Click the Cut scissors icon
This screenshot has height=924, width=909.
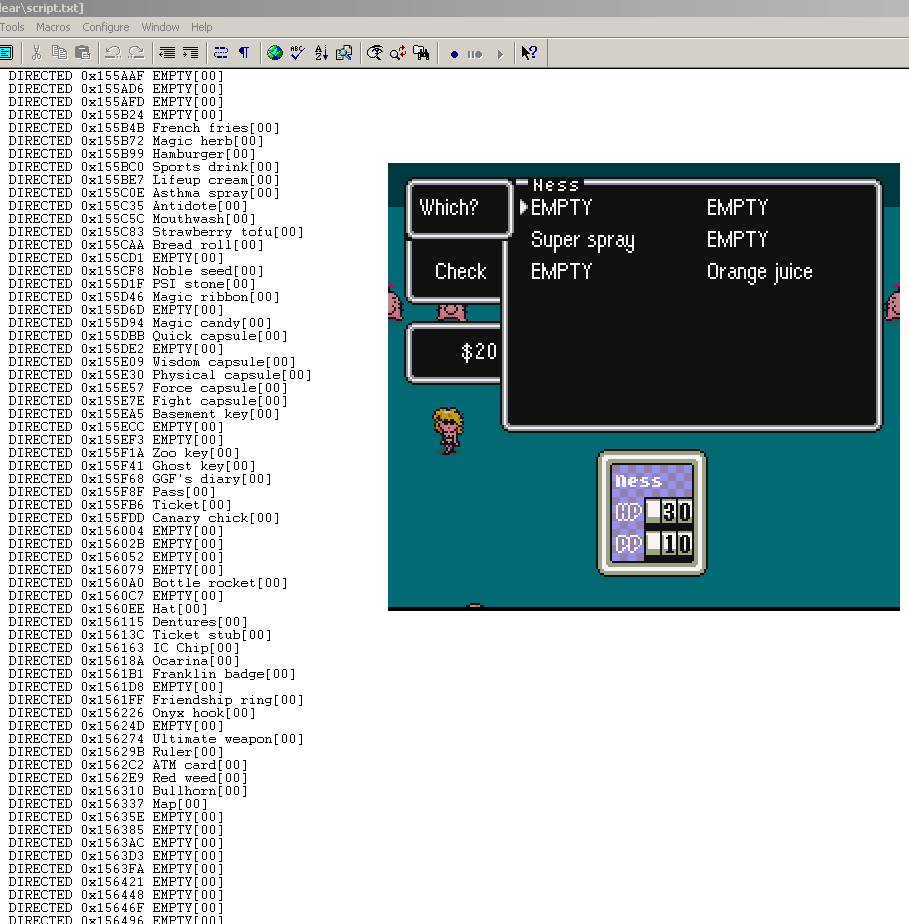(36, 53)
